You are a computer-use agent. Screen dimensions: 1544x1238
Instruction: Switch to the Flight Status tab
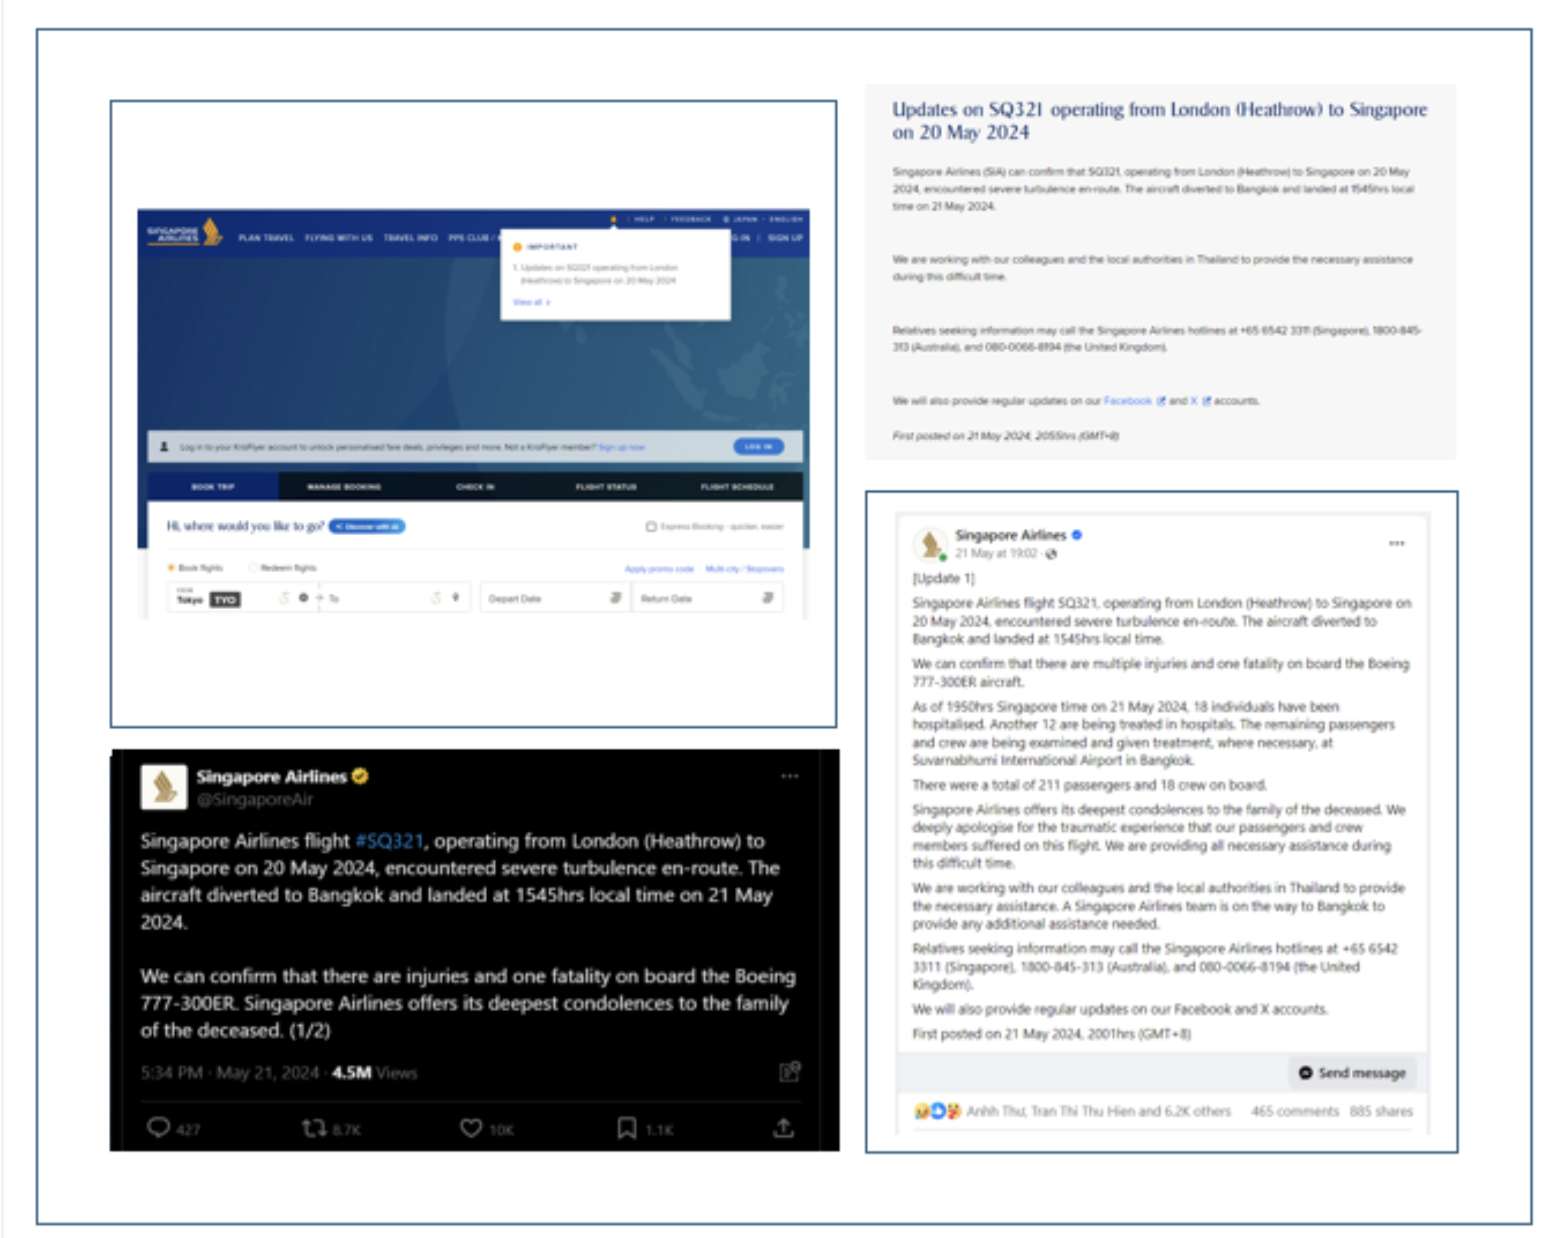tap(606, 487)
